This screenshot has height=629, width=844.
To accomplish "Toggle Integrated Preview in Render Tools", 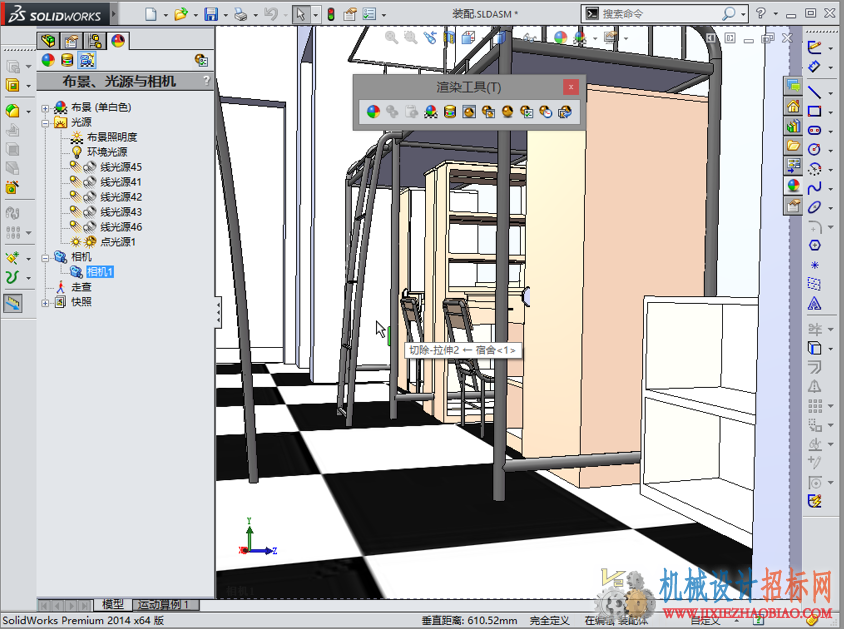I will point(469,111).
